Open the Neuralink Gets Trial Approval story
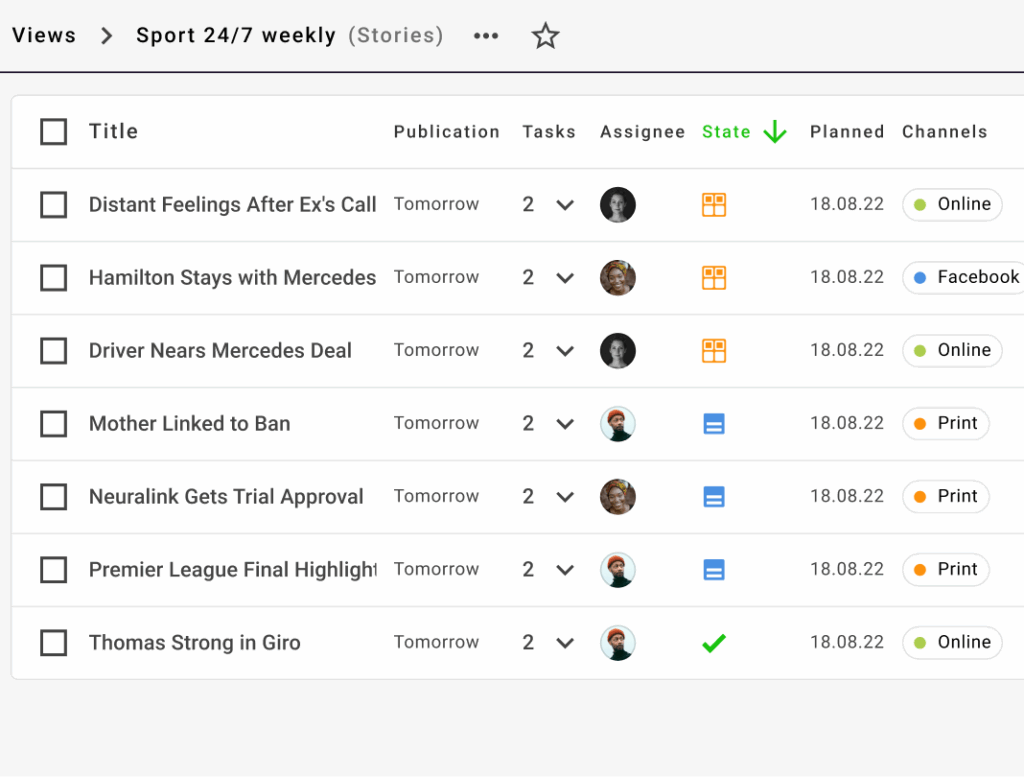Image resolution: width=1024 pixels, height=777 pixels. coord(226,497)
